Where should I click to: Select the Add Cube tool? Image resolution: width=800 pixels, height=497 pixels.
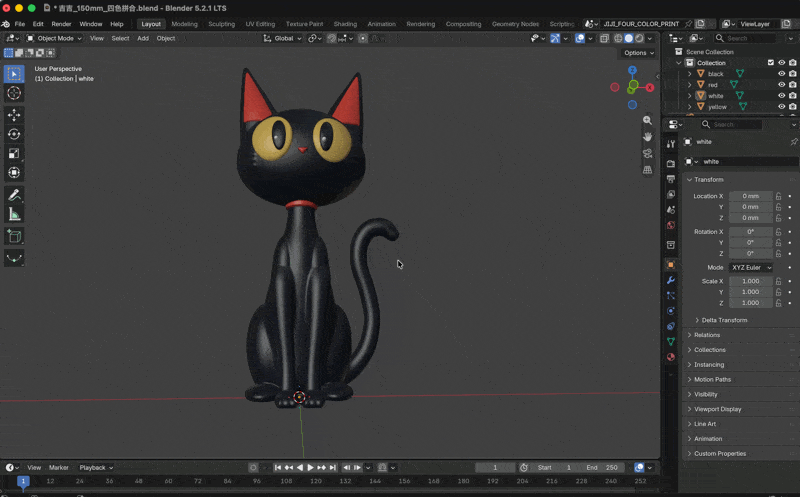click(x=14, y=236)
